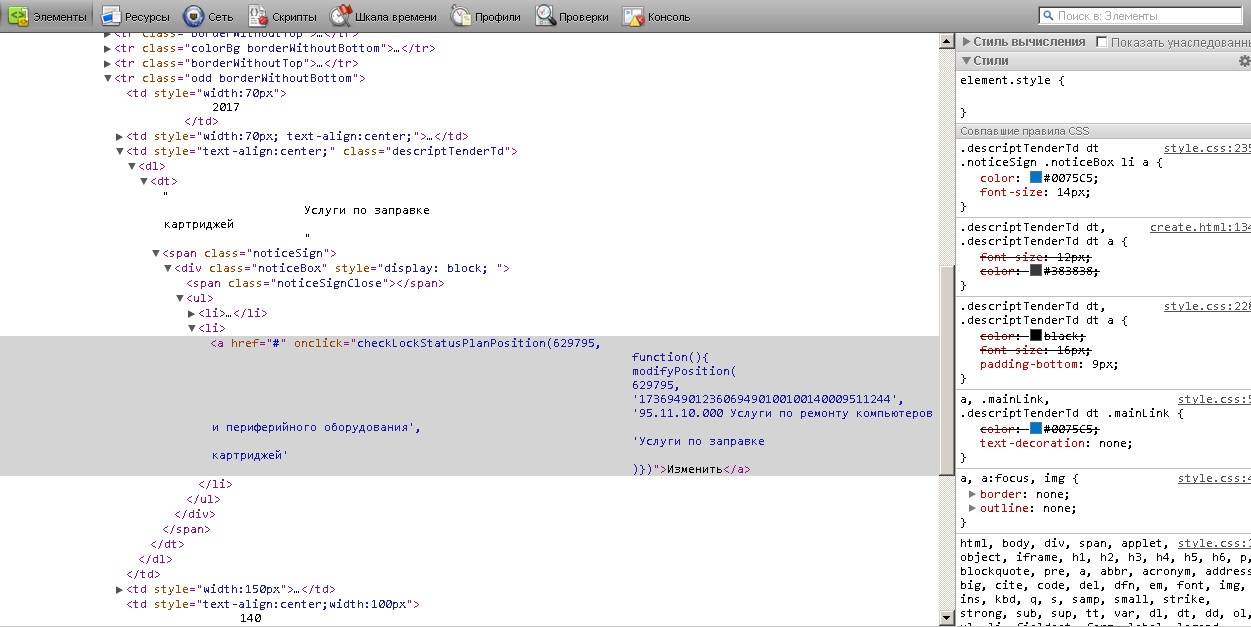
Task: Click the gear icon in Стили header
Action: coord(1245,62)
